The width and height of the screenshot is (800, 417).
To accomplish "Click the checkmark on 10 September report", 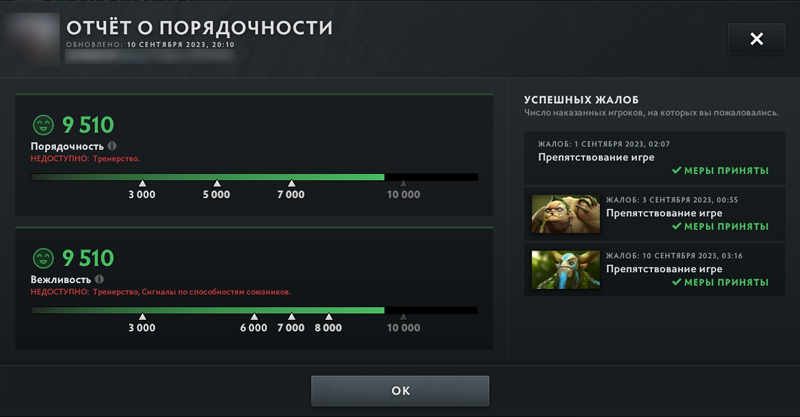I will point(677,282).
